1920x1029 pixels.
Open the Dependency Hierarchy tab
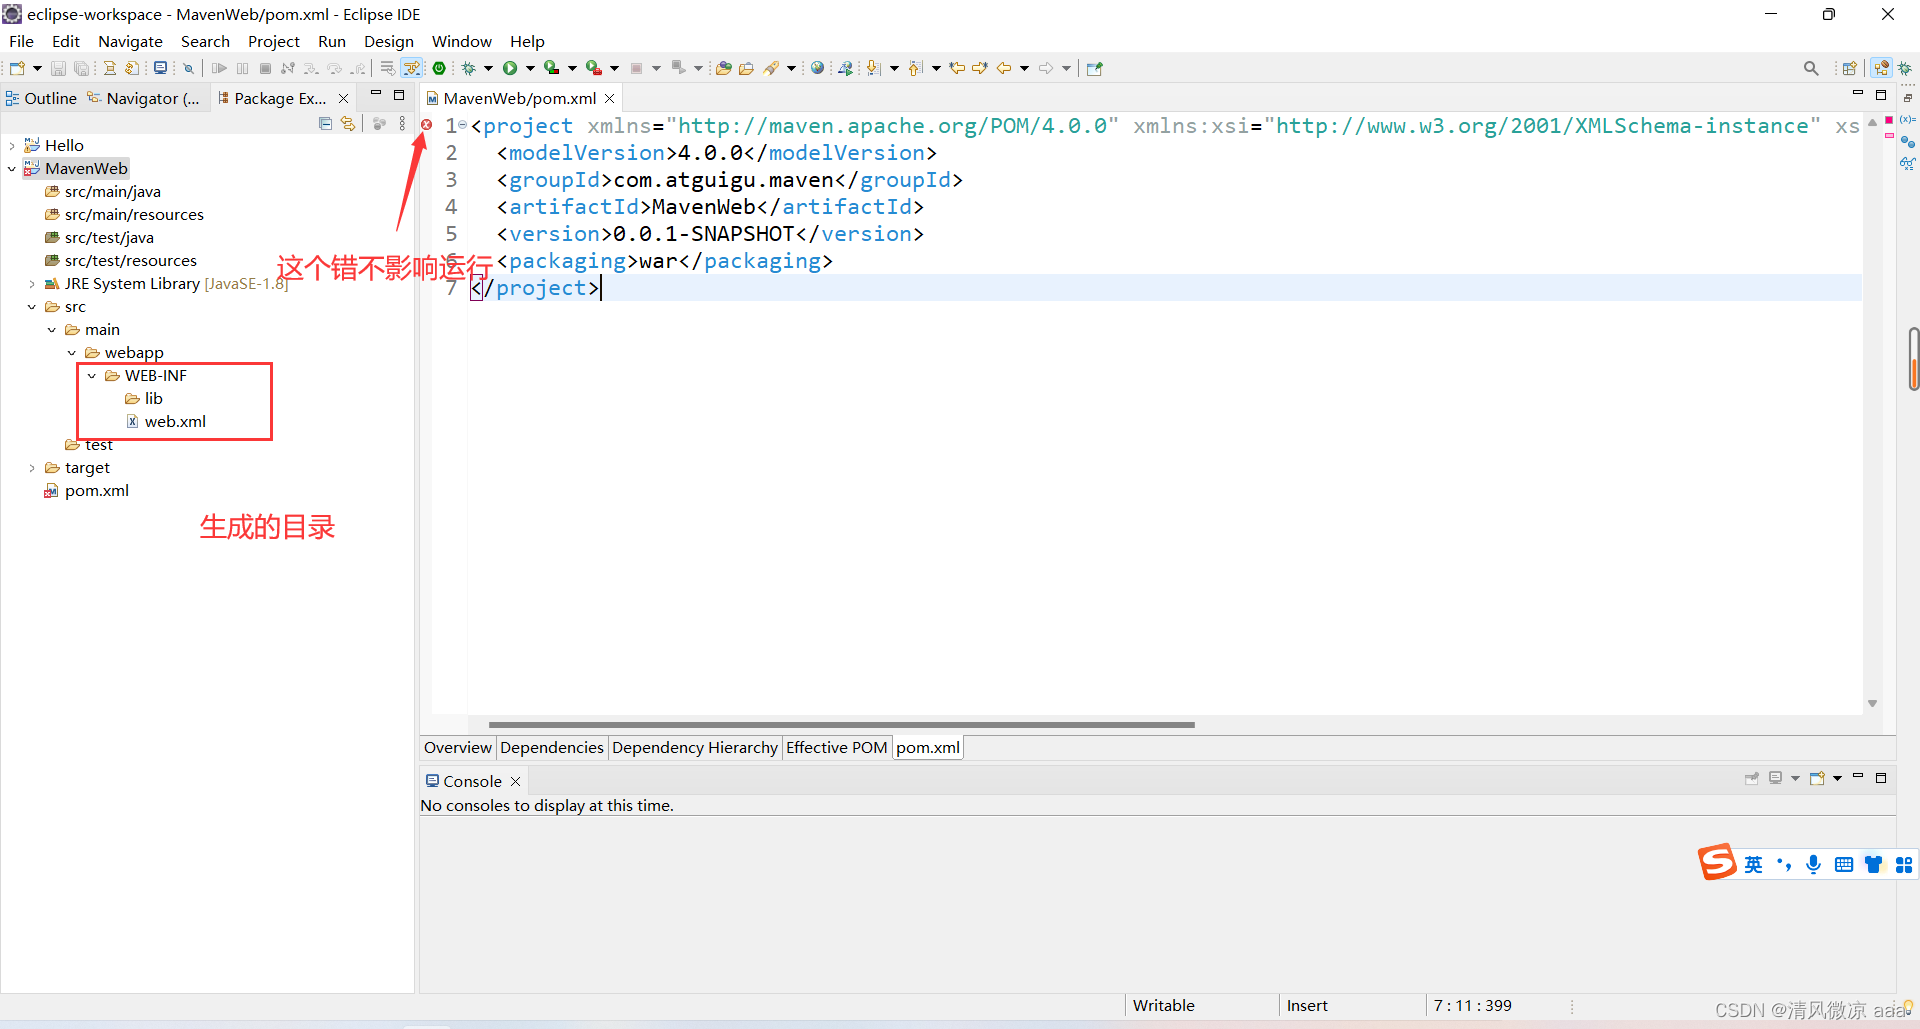click(x=695, y=747)
